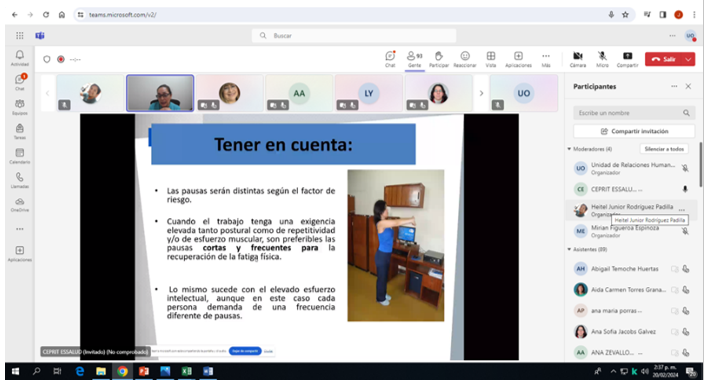The image size is (704, 380).
Task: Click the browser address bar URL
Action: tap(123, 15)
